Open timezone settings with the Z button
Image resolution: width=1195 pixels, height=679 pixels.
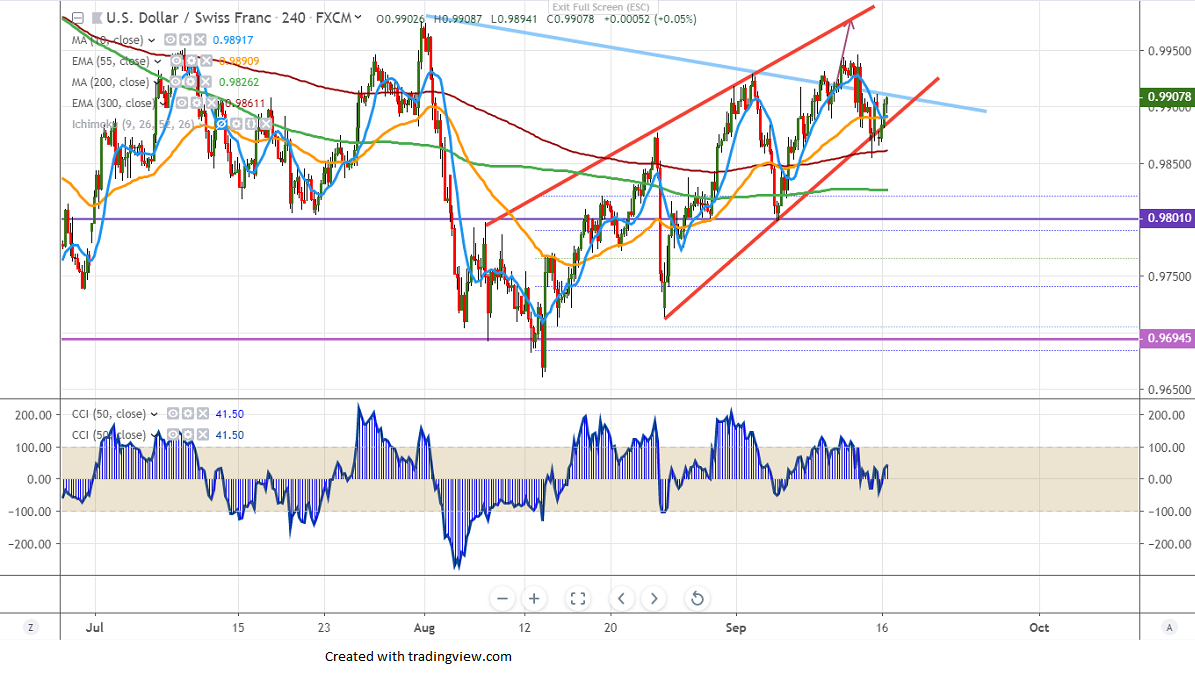click(x=30, y=628)
